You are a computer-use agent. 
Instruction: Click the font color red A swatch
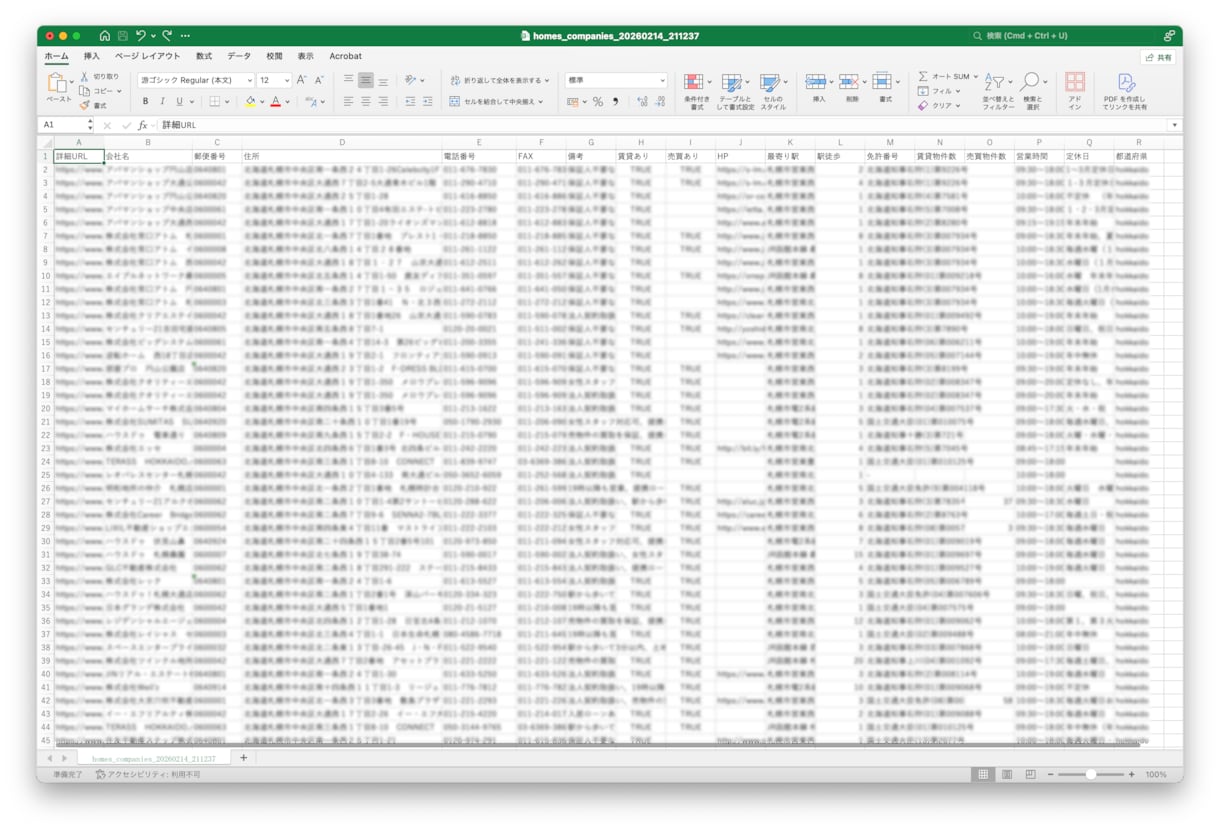[275, 102]
